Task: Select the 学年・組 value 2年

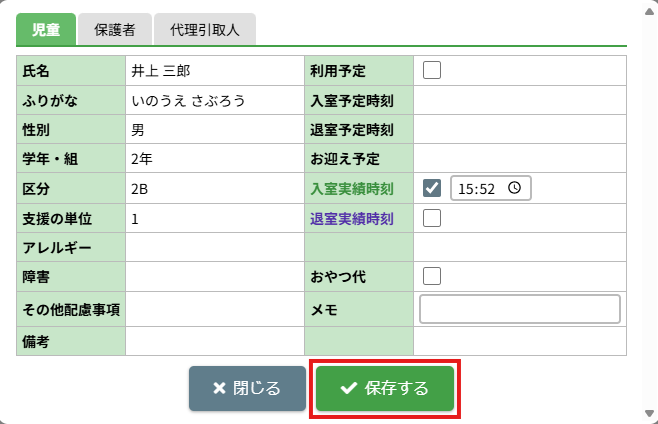Action: tap(141, 159)
